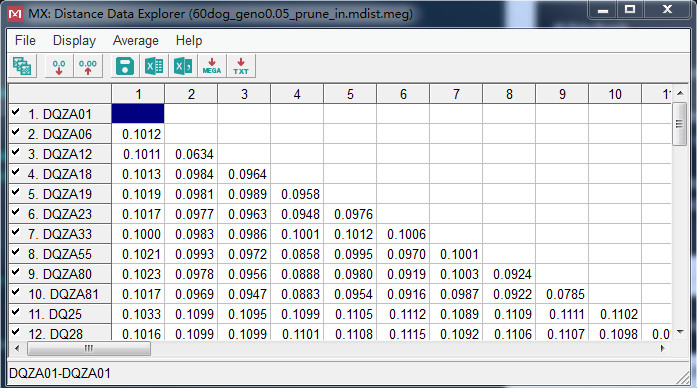This screenshot has height=388, width=697.
Task: Toggle the 3. DQZA12 taxon checkbox
Action: (16, 152)
